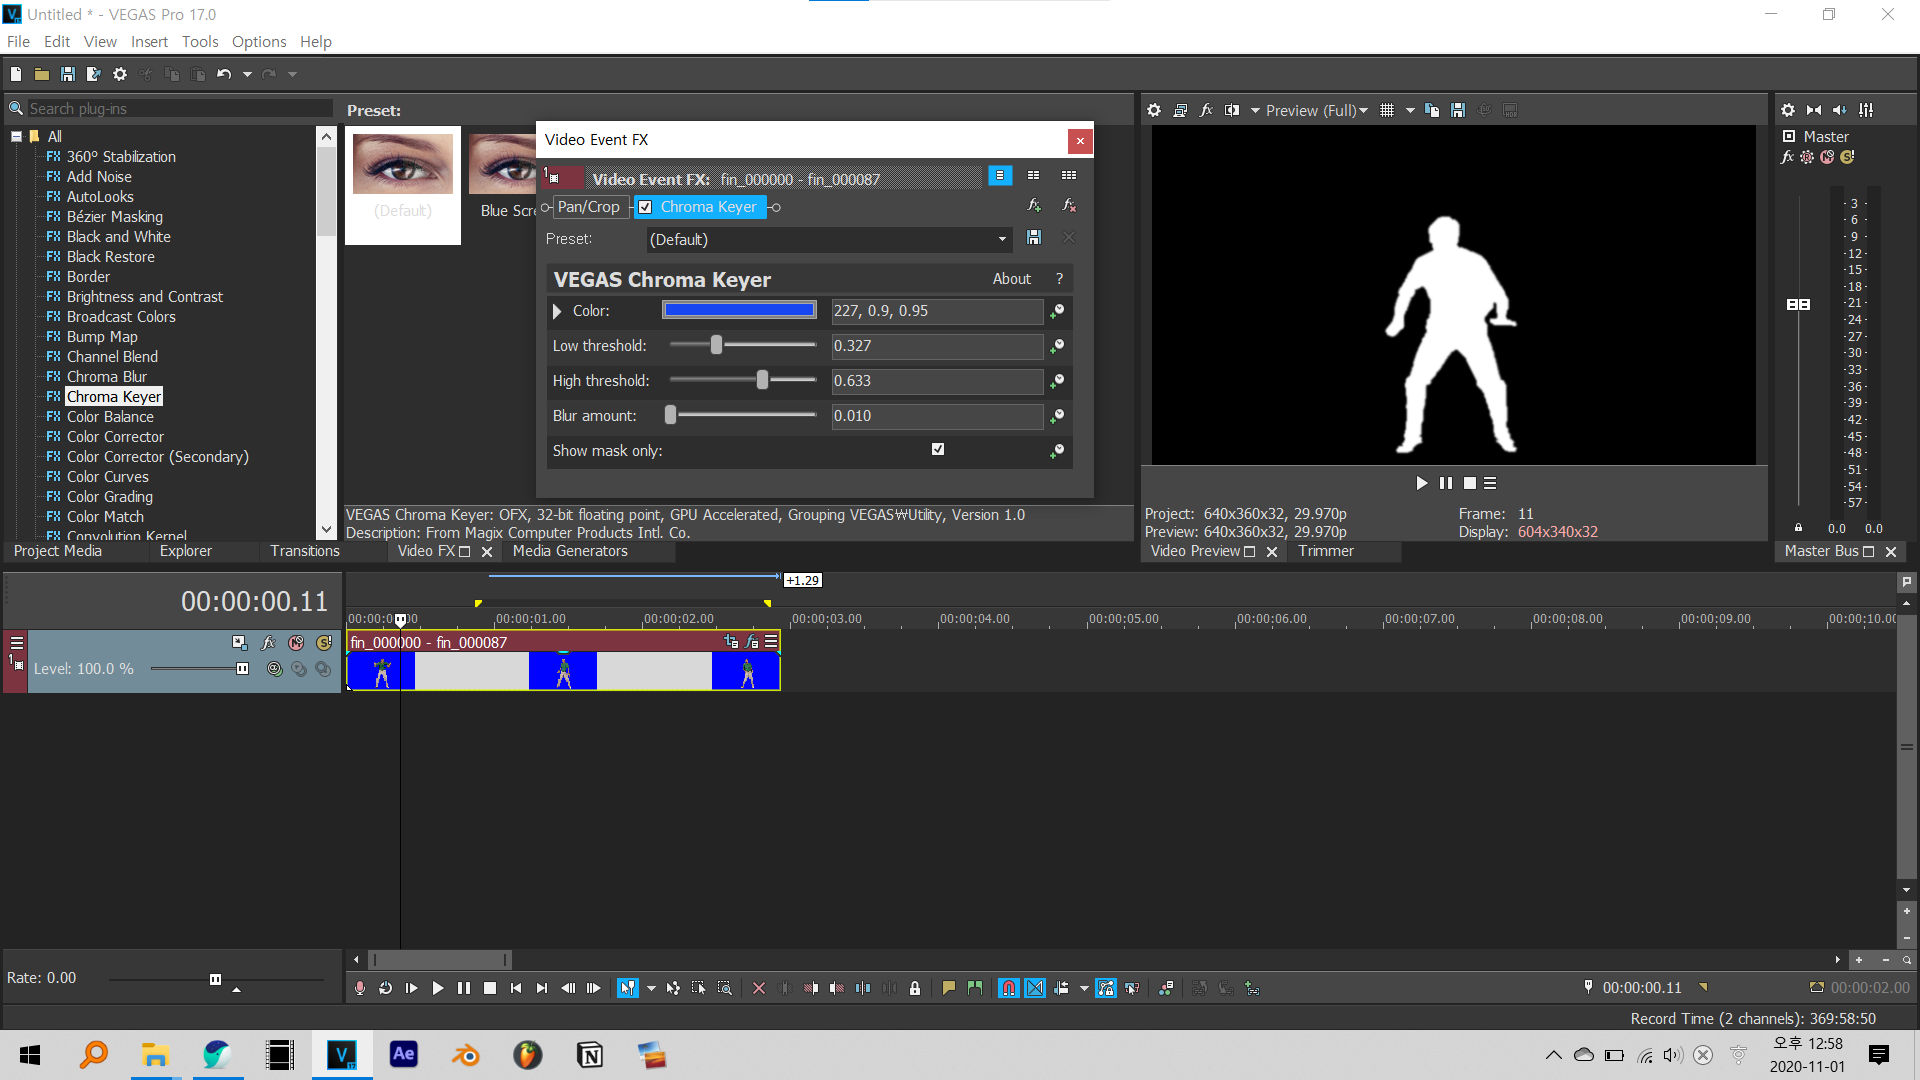Open Event FX icon on the timeline clip
The width and height of the screenshot is (1920, 1080).
752,642
